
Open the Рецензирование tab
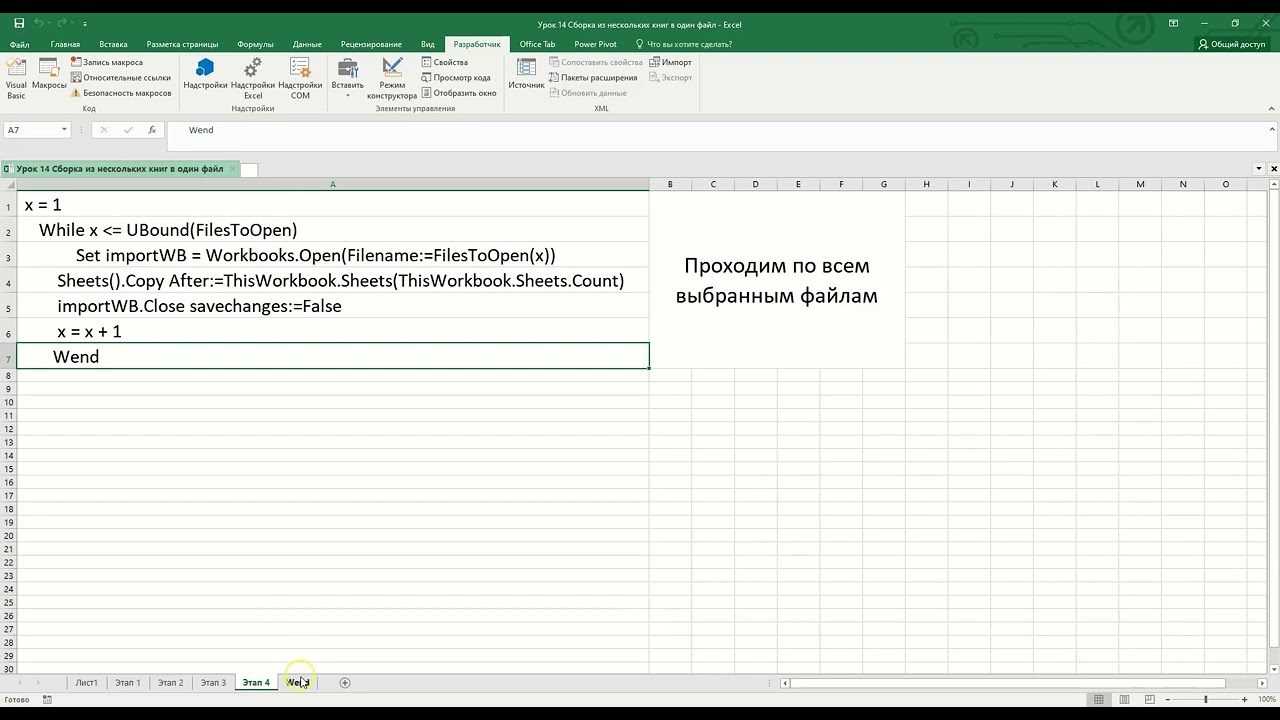[x=371, y=44]
